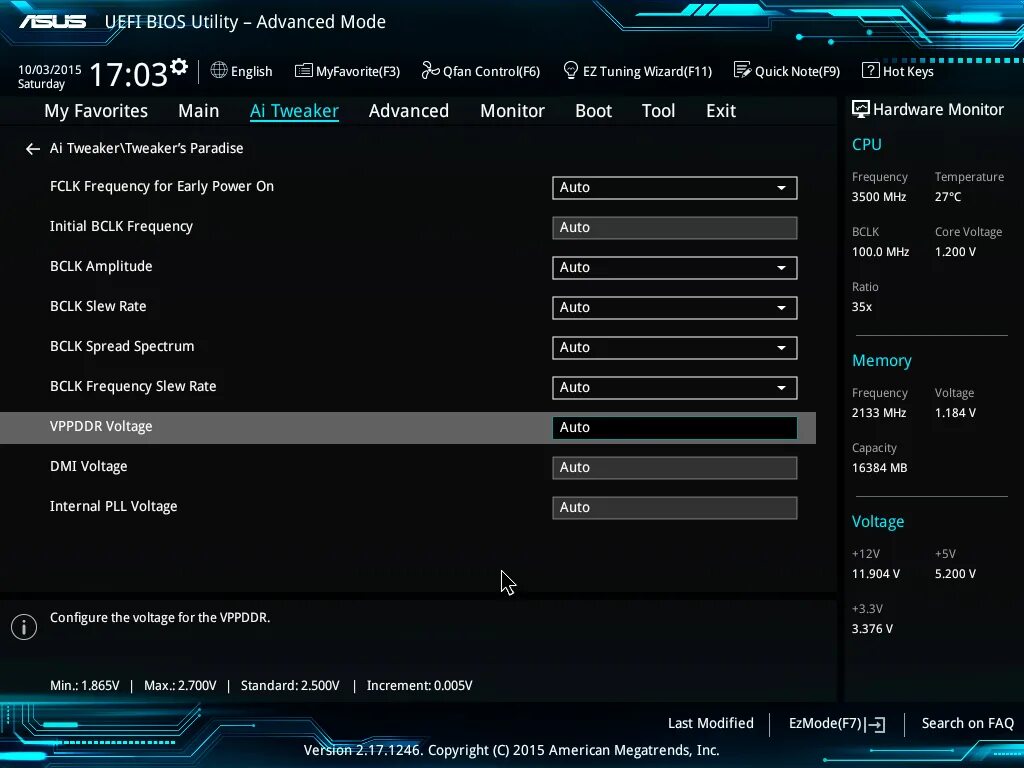Viewport: 1024px width, 768px height.
Task: Show Hot Keys question mark icon
Action: pos(870,70)
